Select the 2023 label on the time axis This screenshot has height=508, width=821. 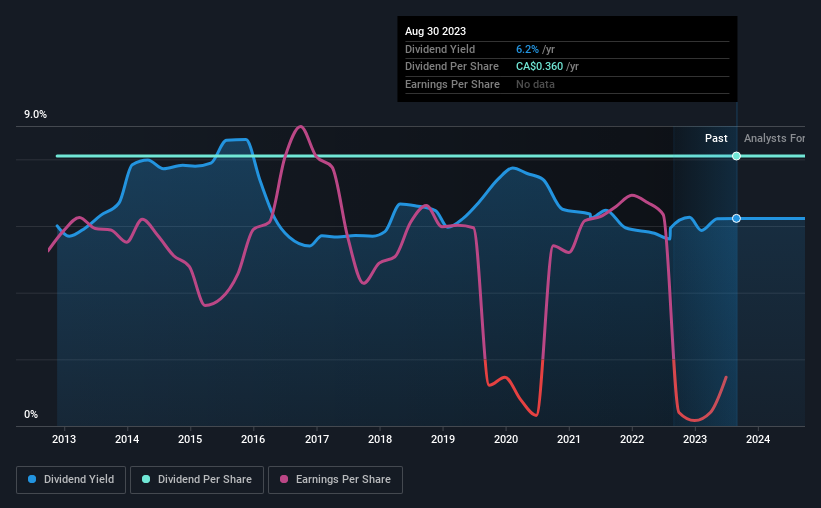pyautogui.click(x=695, y=439)
